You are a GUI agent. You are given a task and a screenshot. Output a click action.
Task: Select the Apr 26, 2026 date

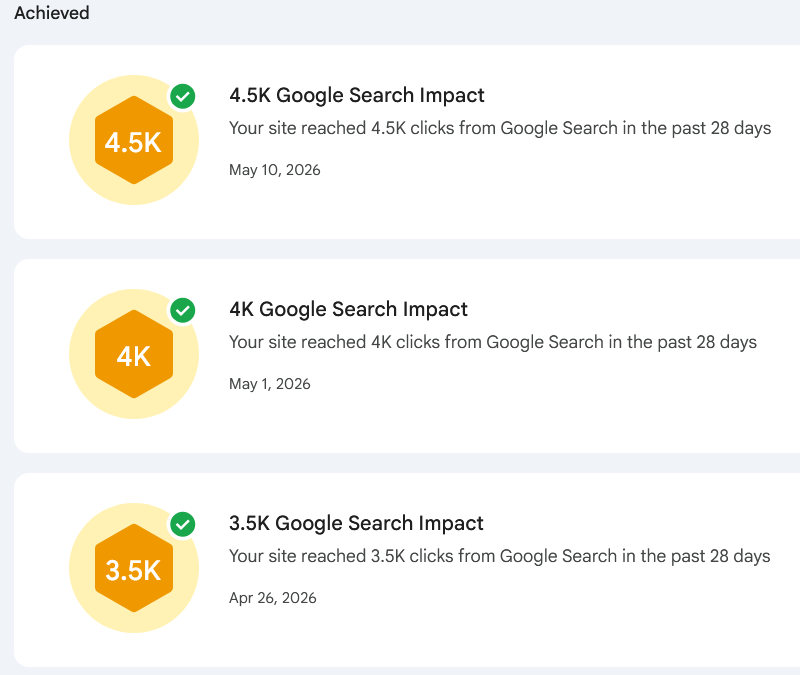click(x=272, y=598)
